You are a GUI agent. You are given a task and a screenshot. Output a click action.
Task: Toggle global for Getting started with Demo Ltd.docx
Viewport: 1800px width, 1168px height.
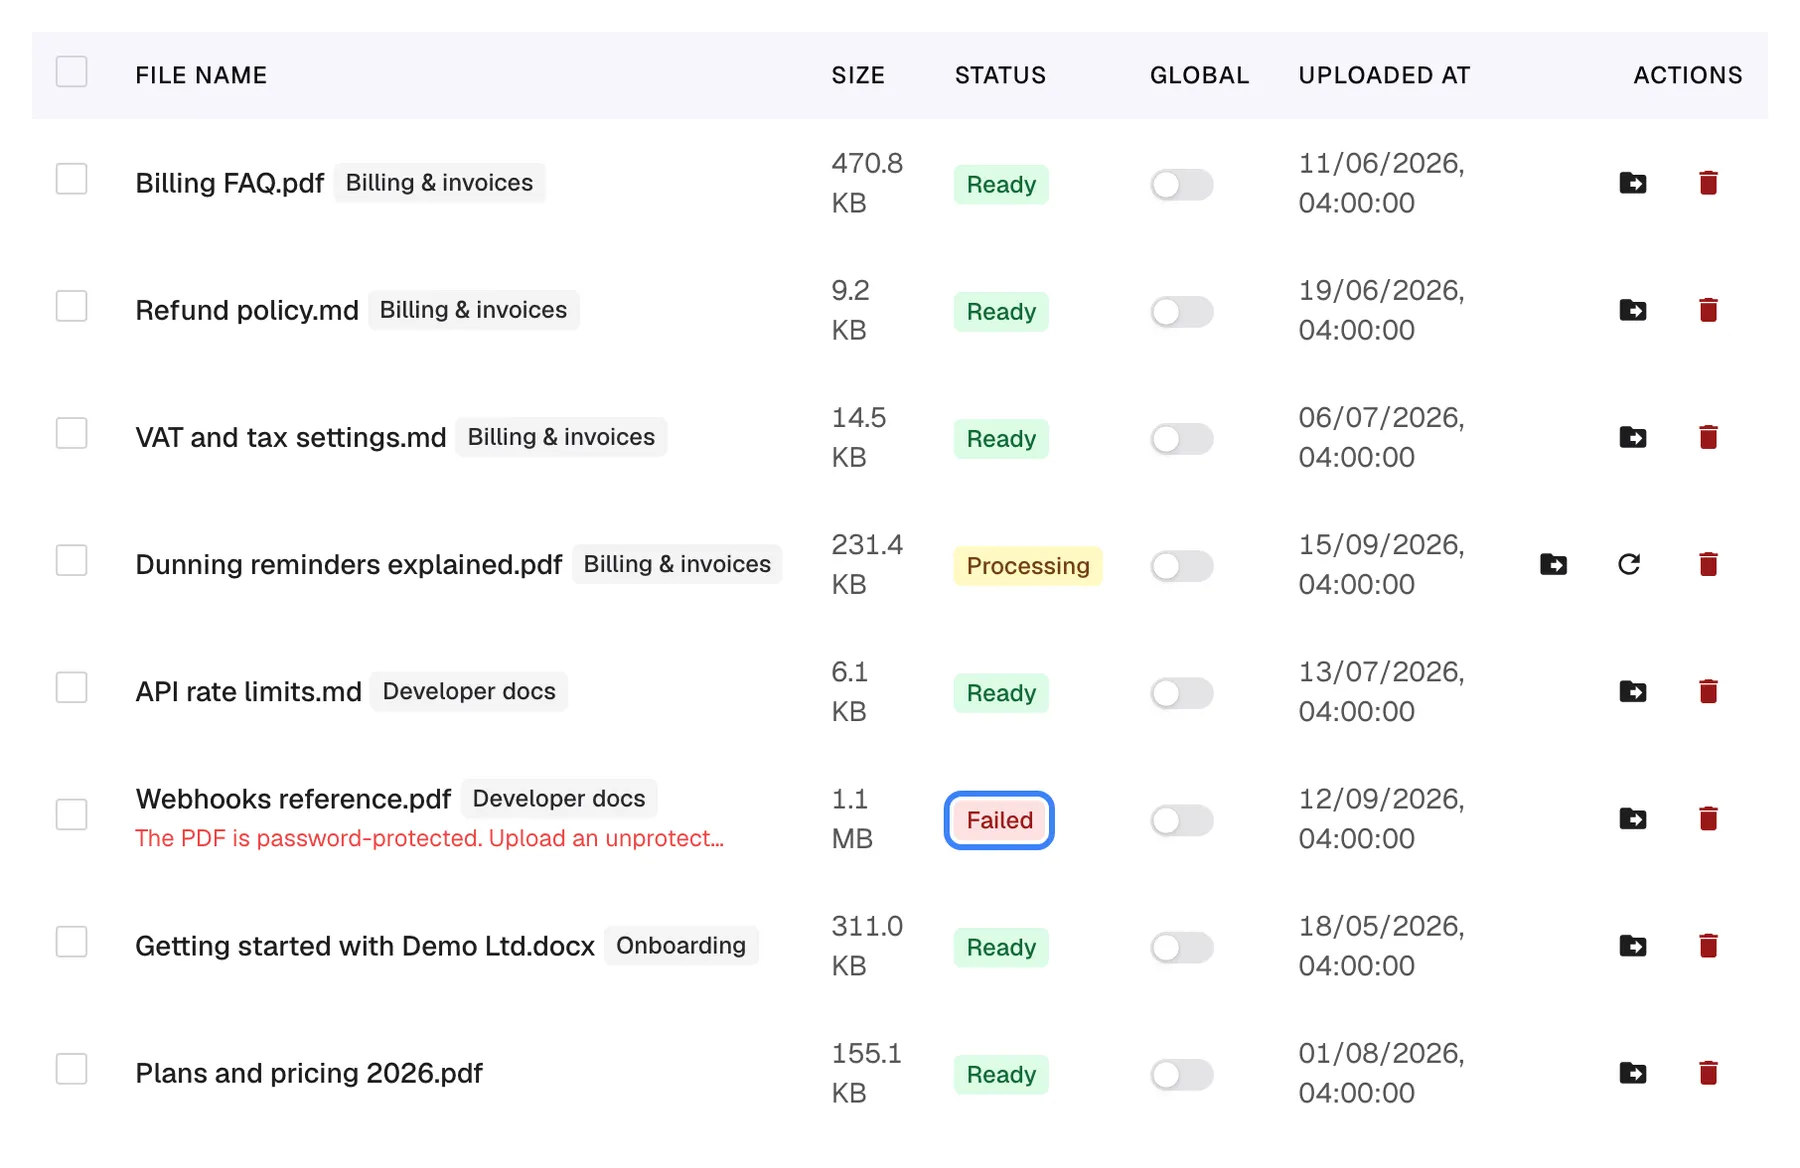(x=1181, y=947)
